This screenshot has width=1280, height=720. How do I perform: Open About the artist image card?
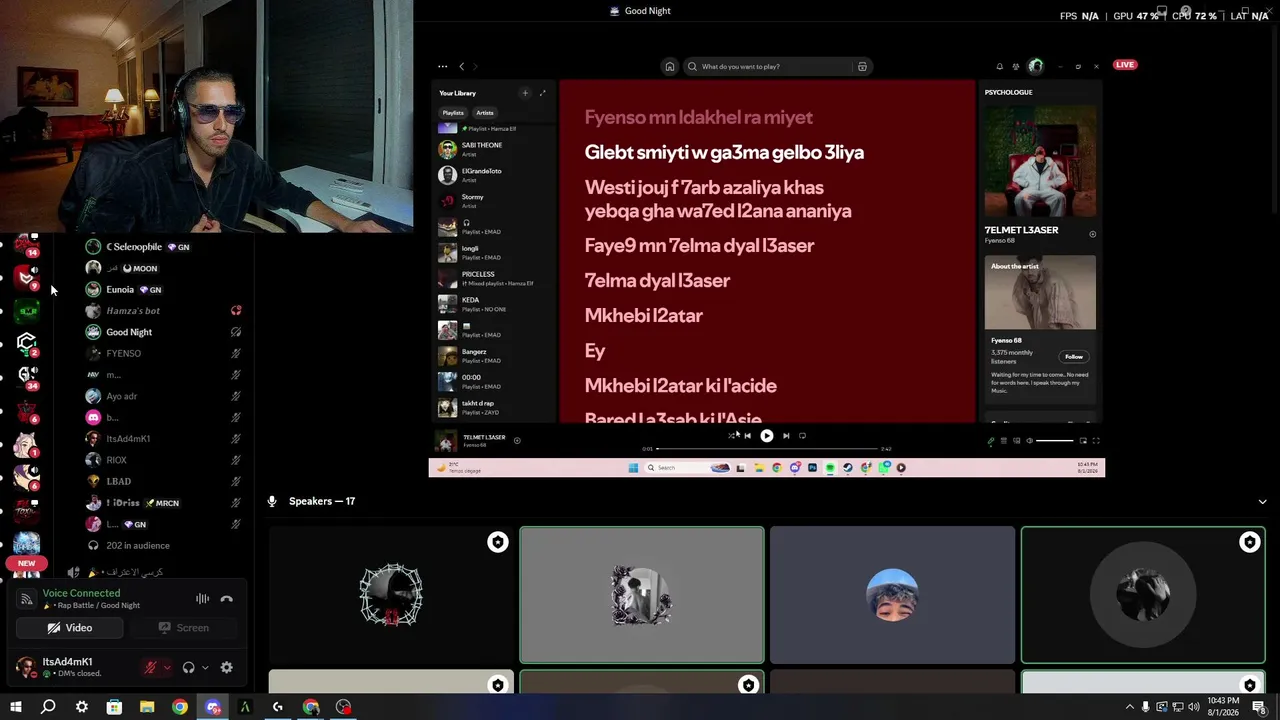pyautogui.click(x=1040, y=293)
